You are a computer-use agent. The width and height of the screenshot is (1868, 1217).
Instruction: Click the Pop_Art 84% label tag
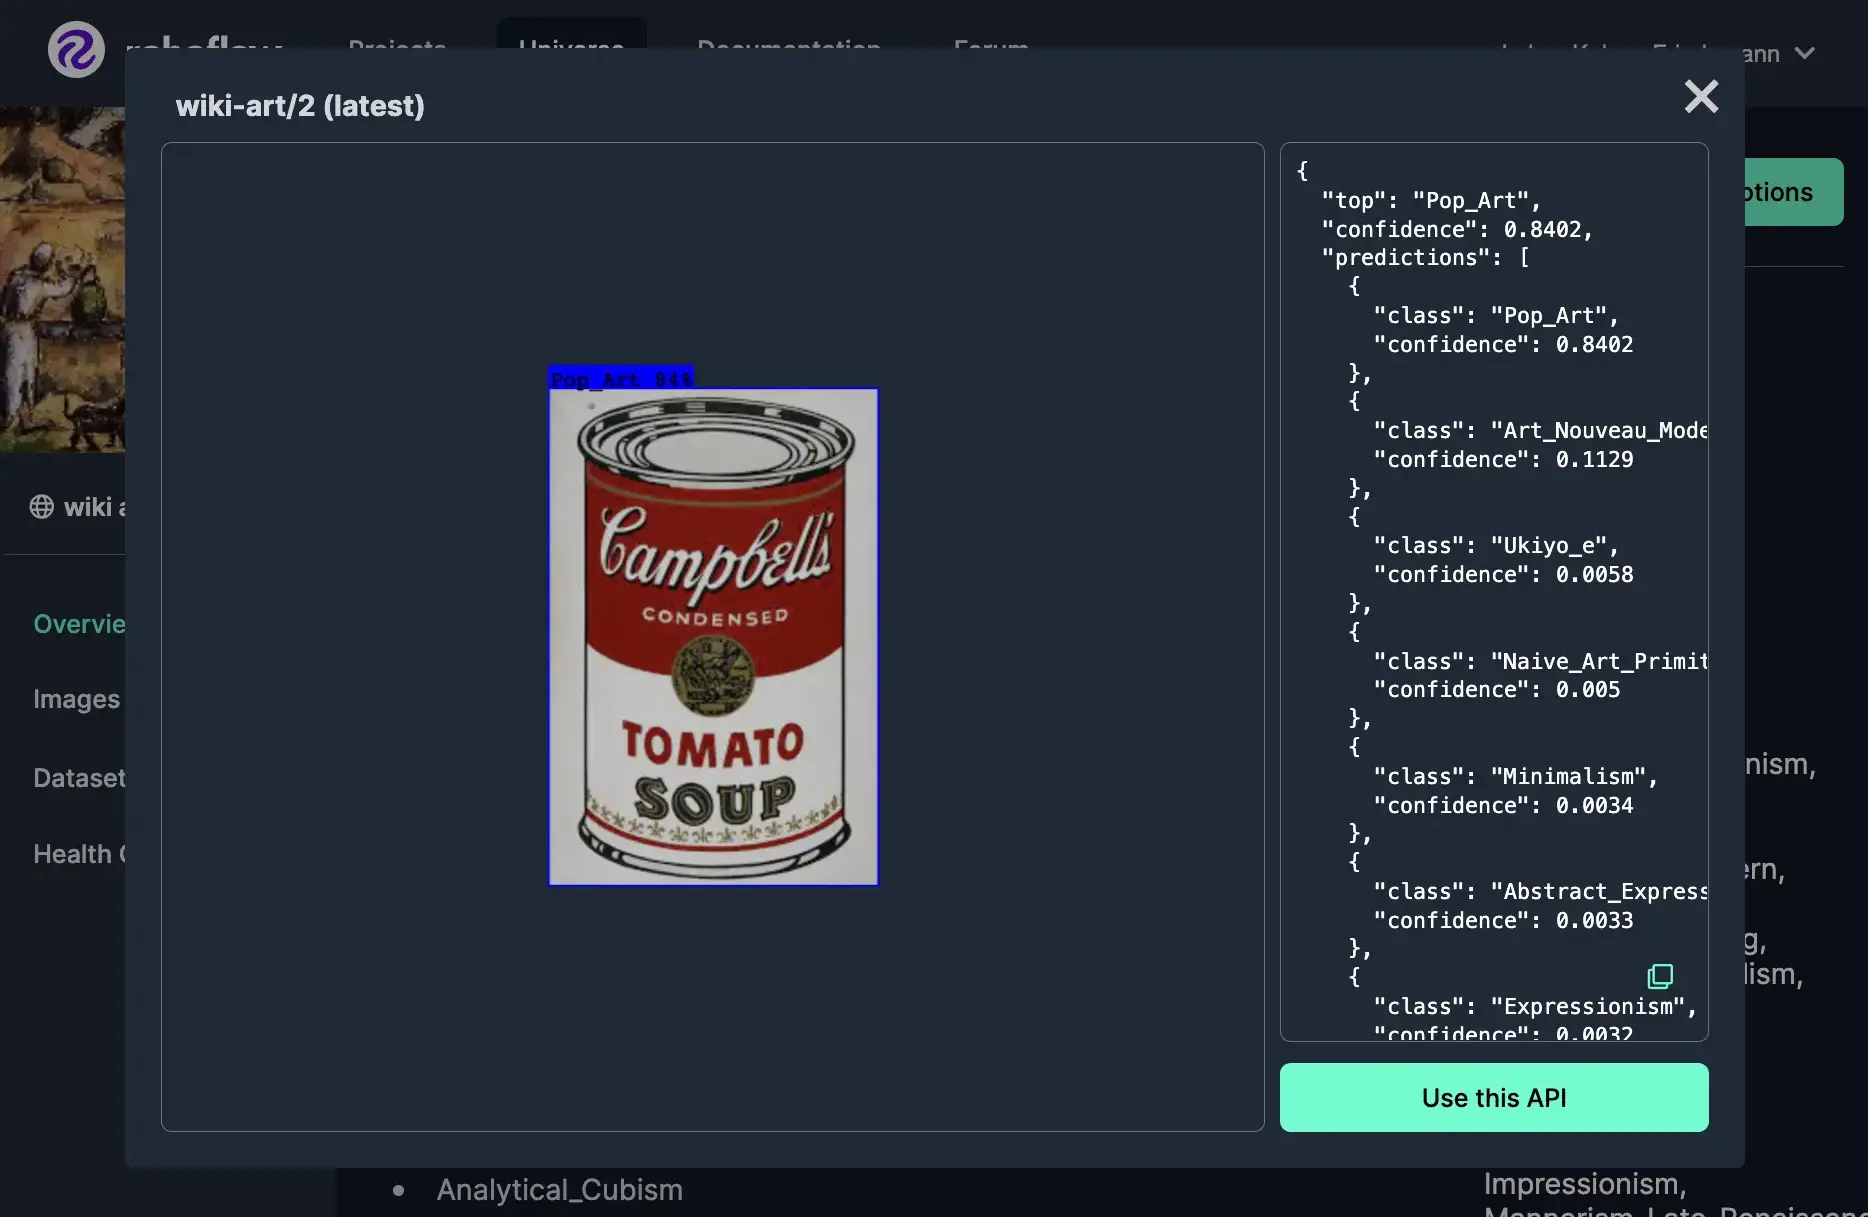pos(621,379)
